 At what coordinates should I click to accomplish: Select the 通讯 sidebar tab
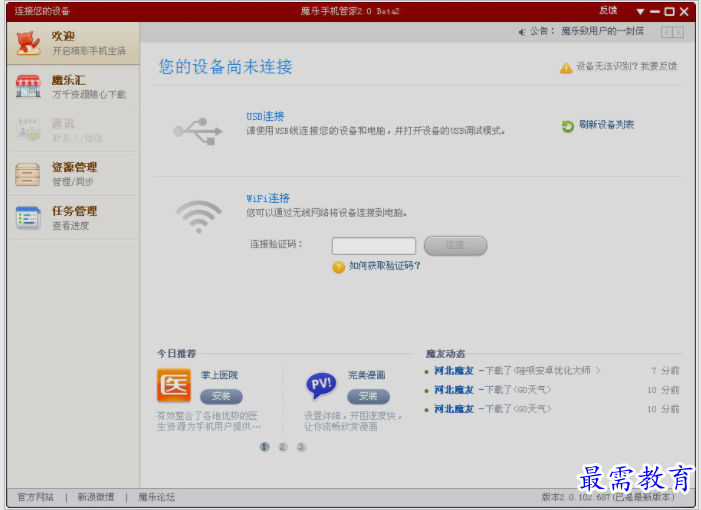coord(73,130)
